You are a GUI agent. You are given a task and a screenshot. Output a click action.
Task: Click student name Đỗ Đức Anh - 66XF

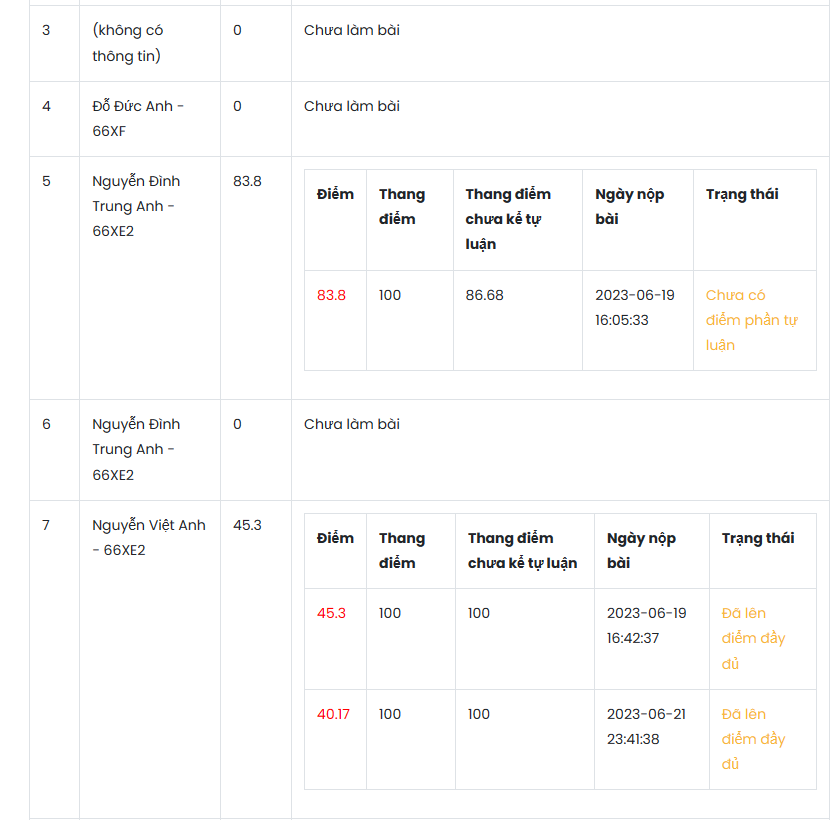[x=138, y=119]
